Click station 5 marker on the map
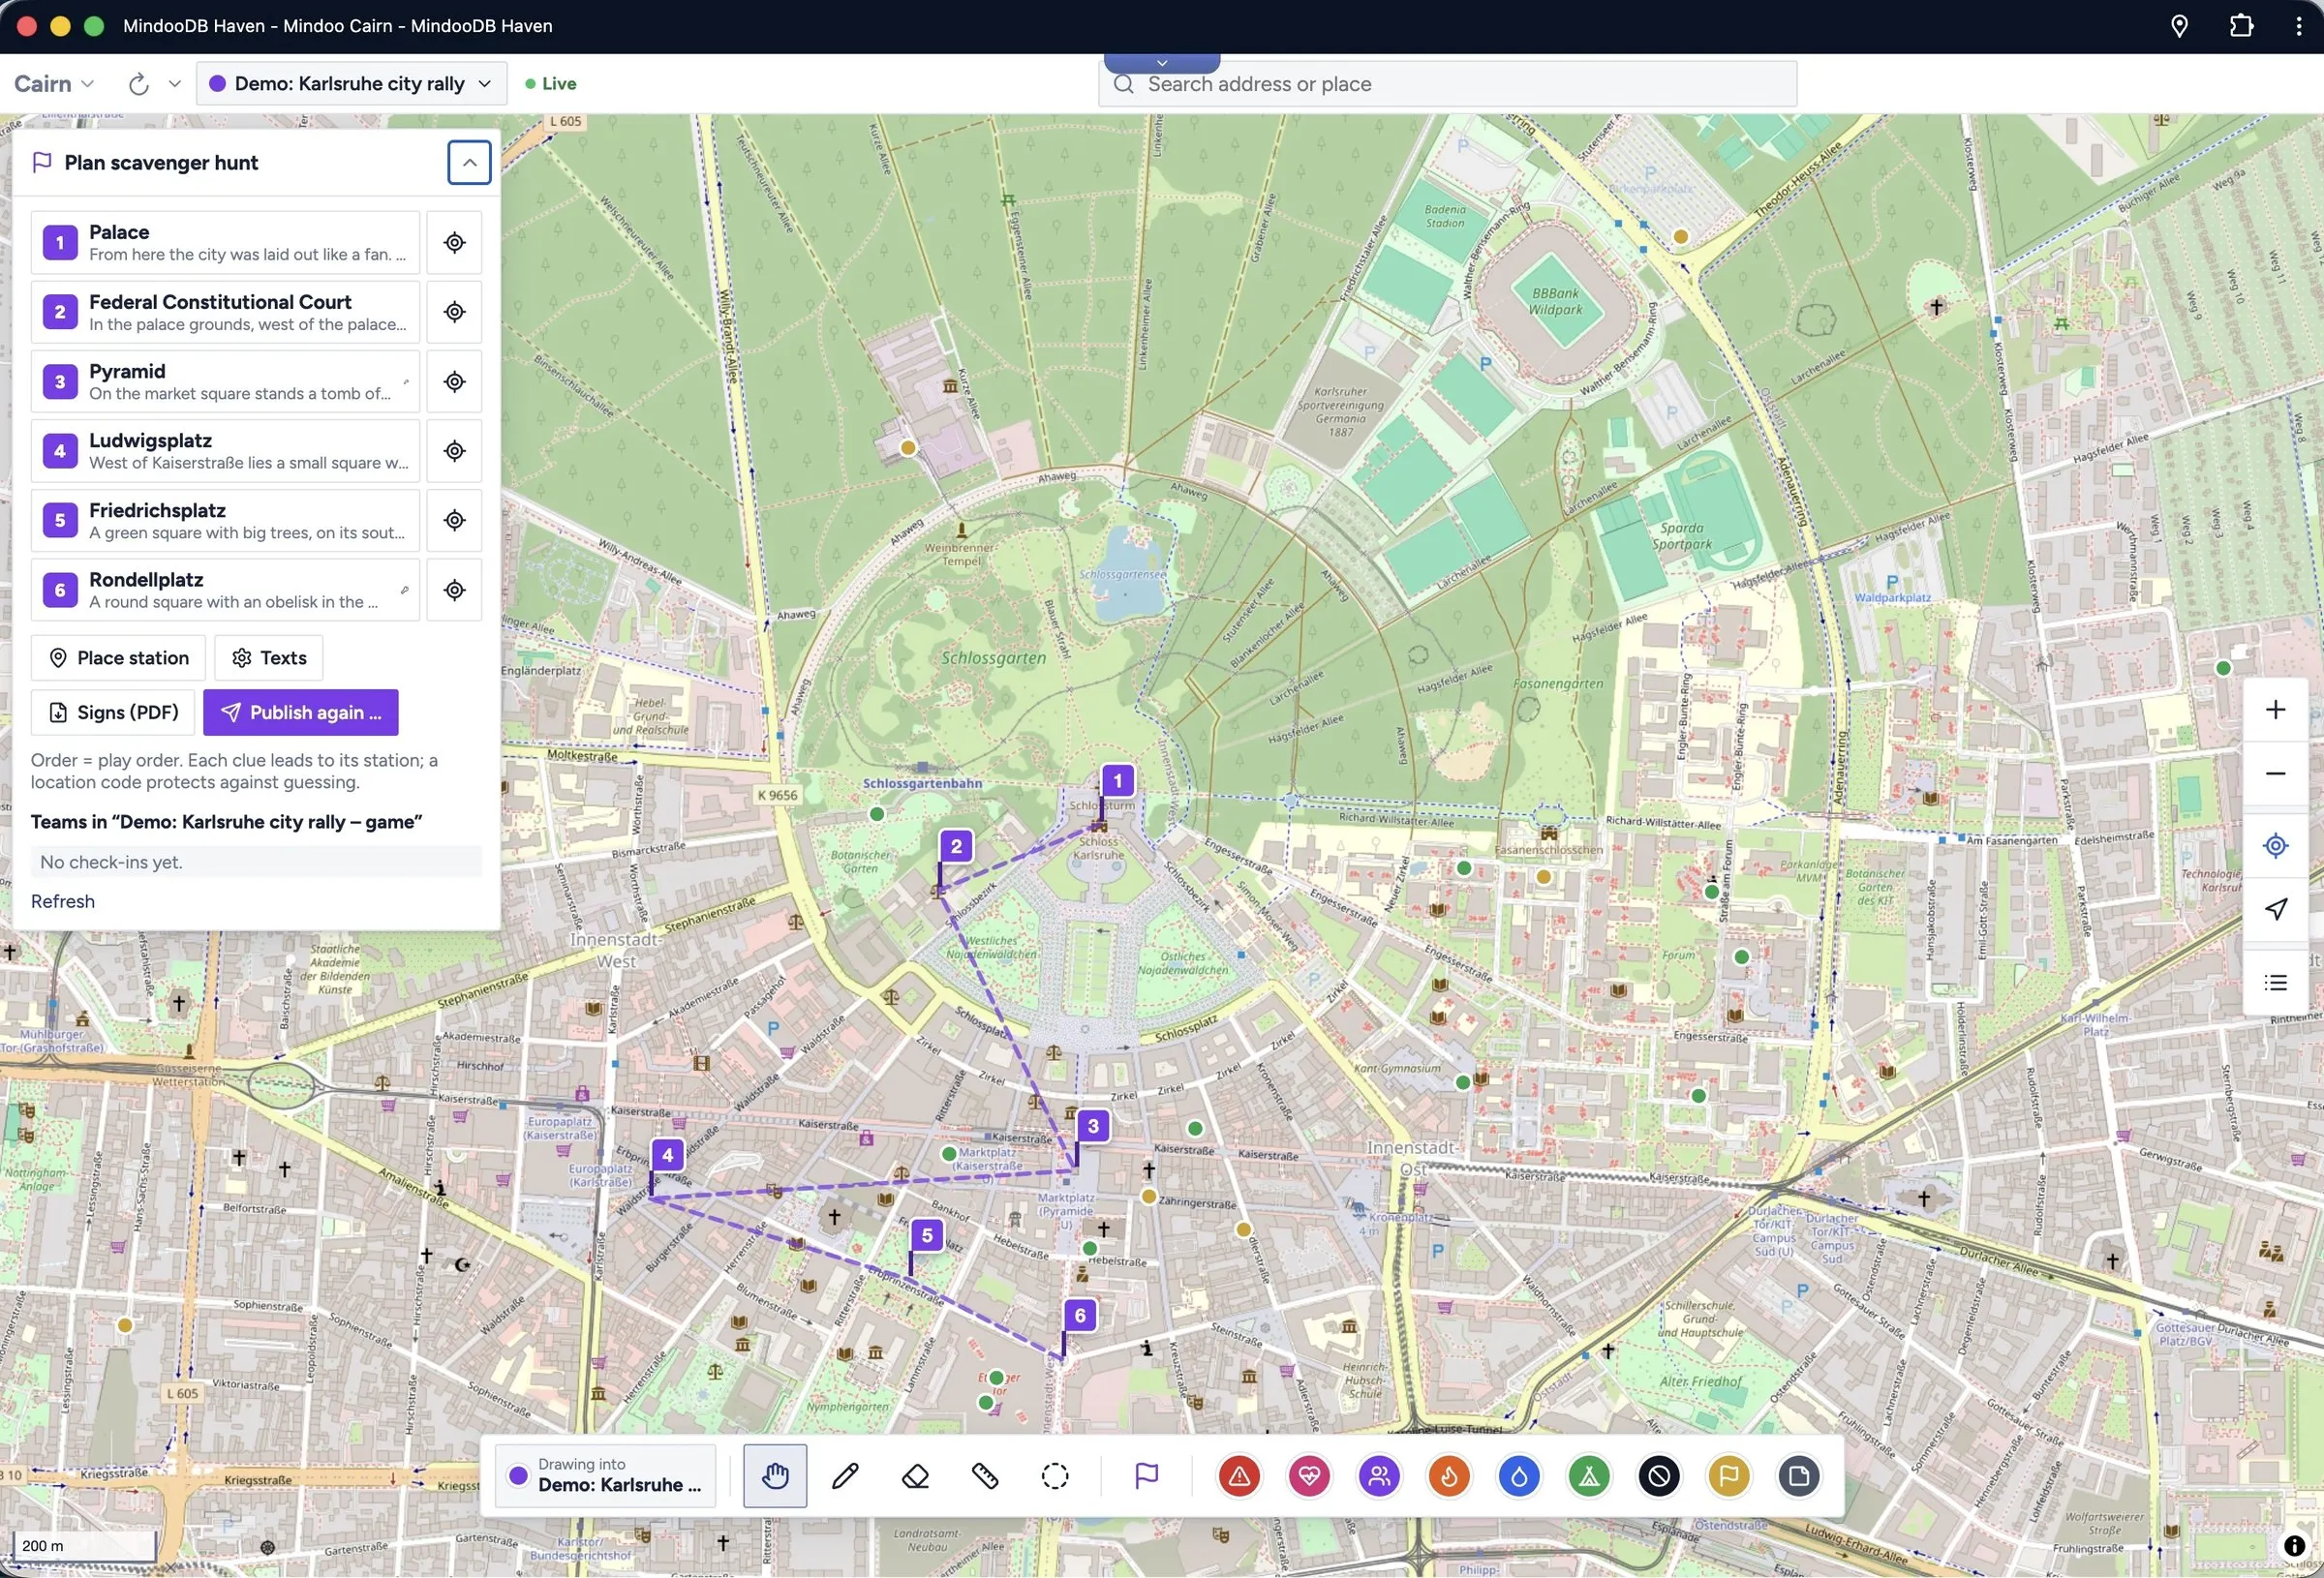 [x=927, y=1235]
